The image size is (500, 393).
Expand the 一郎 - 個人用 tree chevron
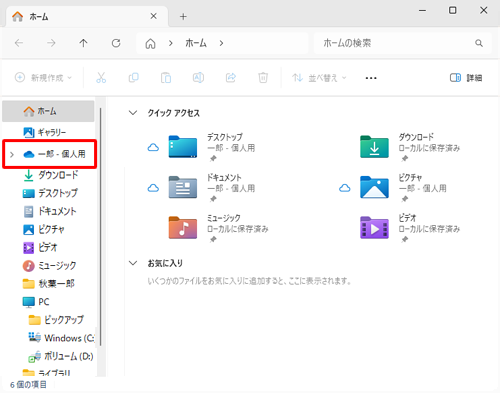point(12,154)
